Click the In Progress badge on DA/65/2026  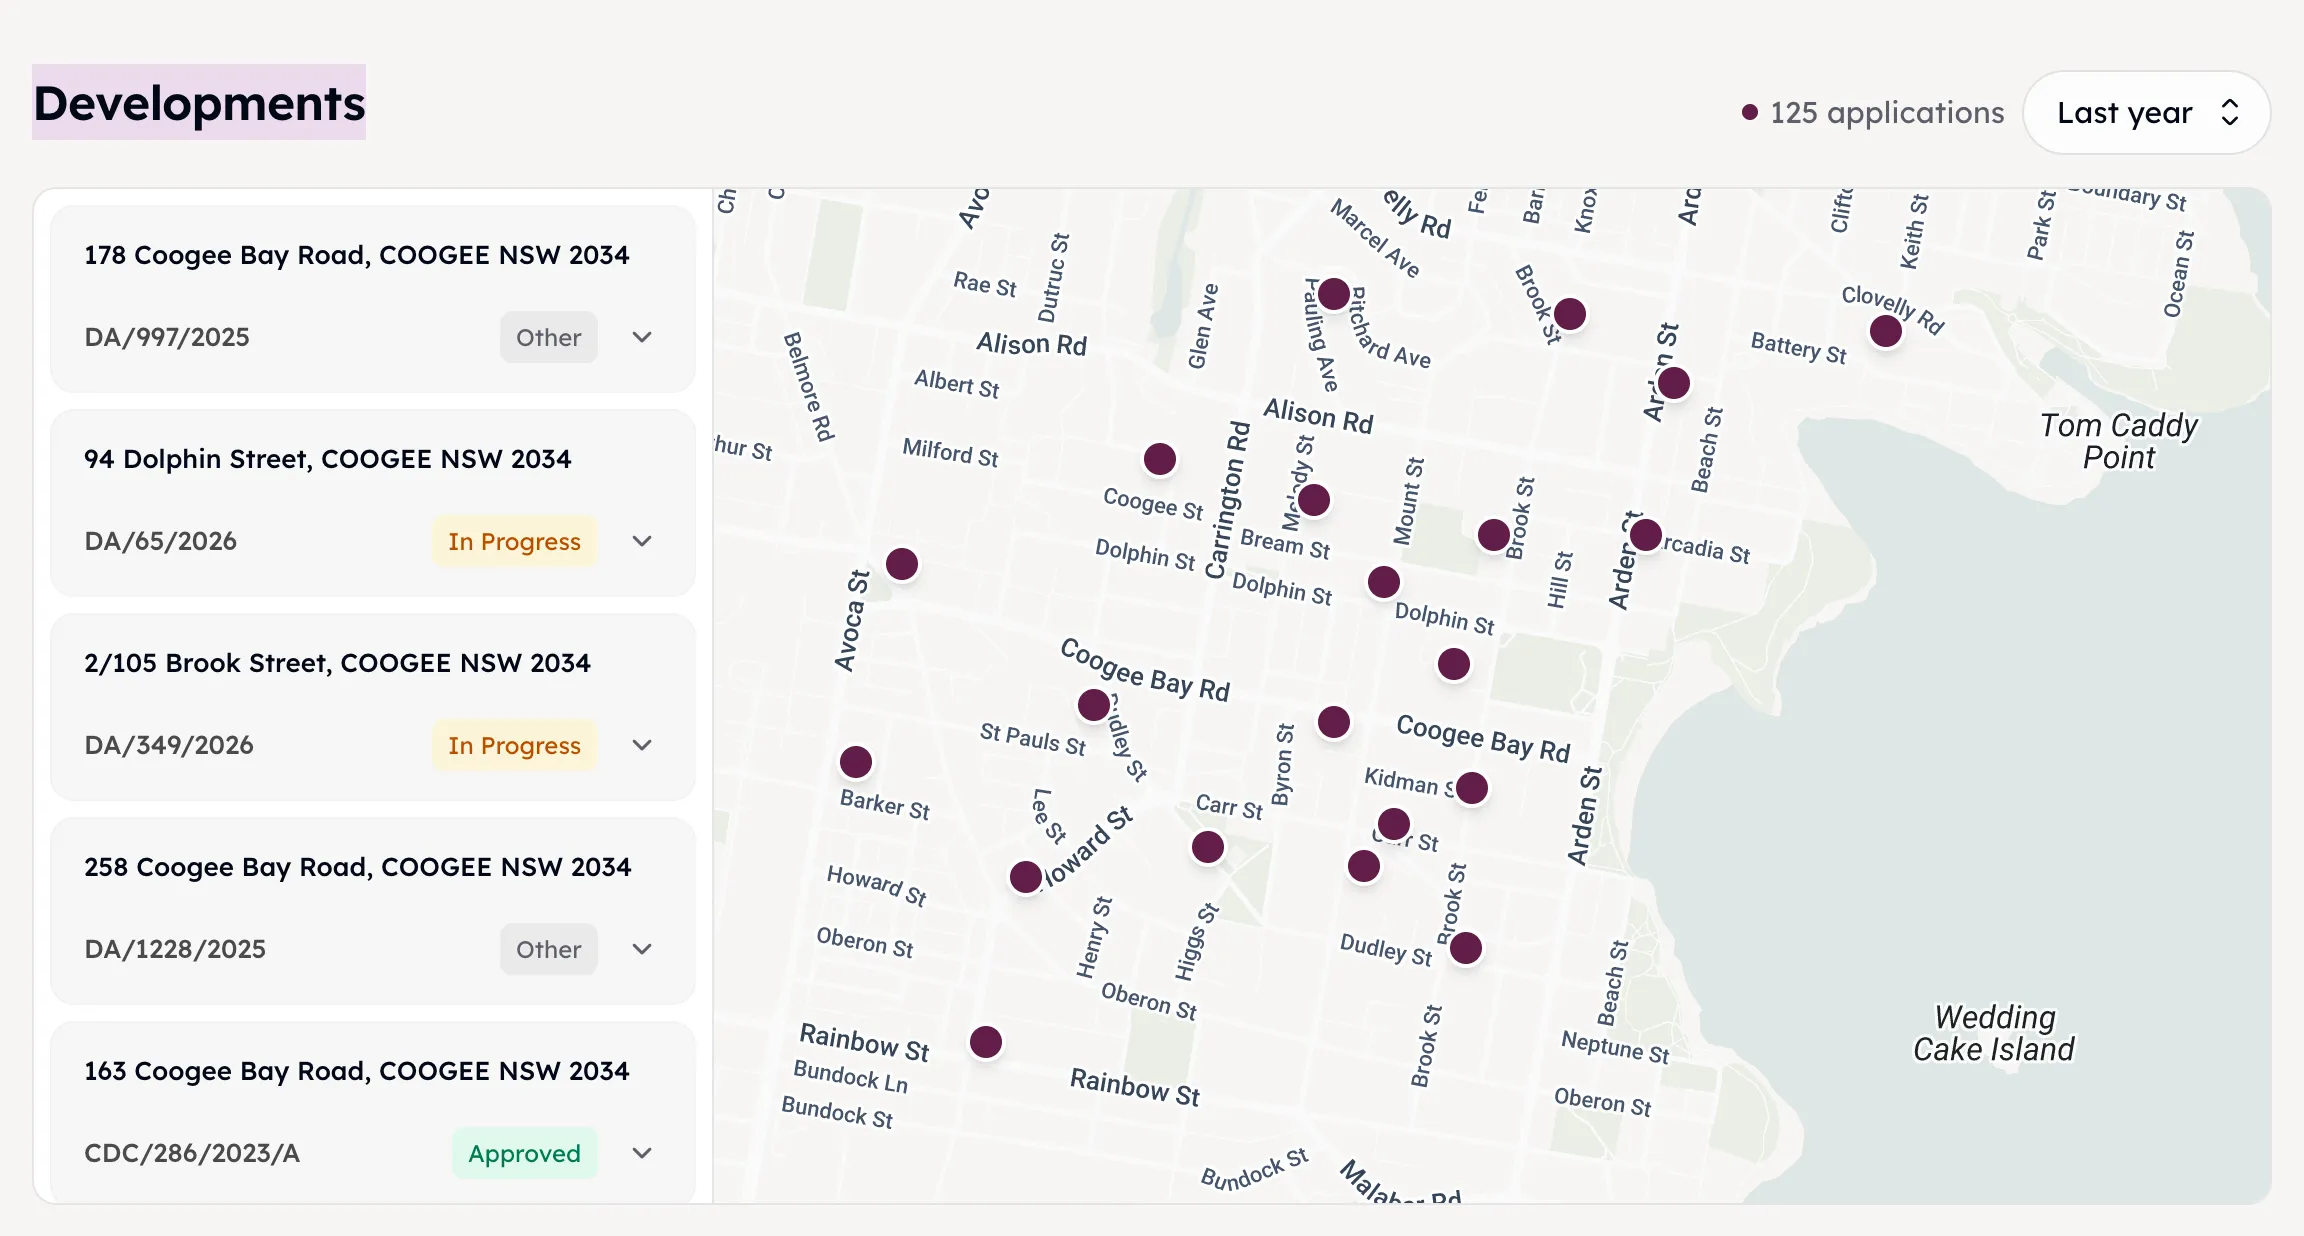514,541
